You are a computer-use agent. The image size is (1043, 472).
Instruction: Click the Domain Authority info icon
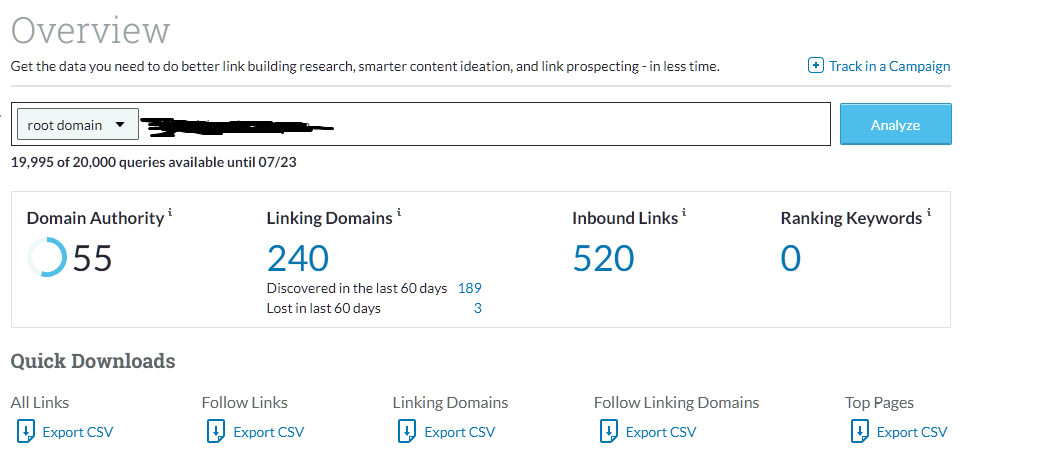(170, 213)
